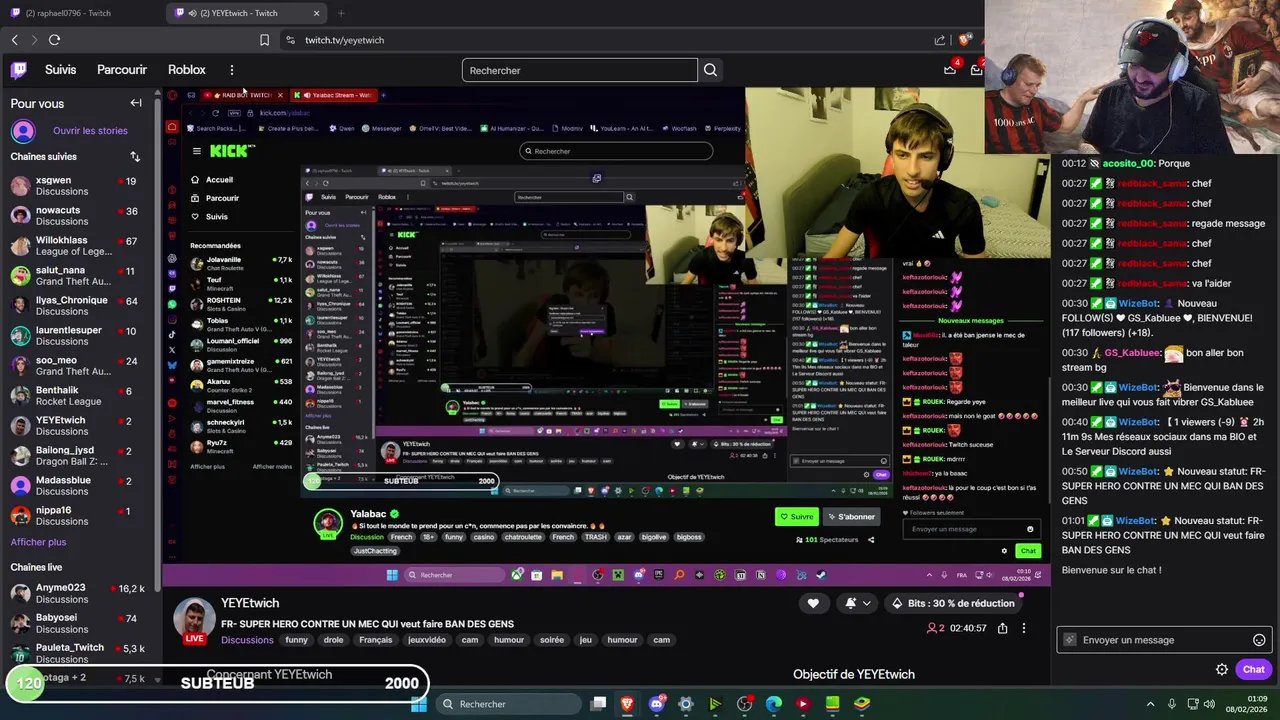The width and height of the screenshot is (1280, 720).
Task: Open the Windows Start button
Action: point(419,704)
